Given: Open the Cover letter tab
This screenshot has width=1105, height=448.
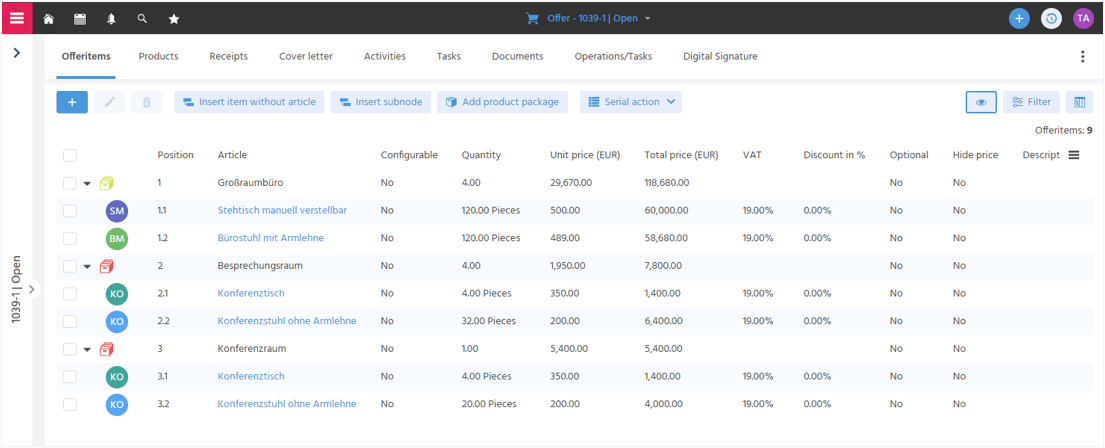Looking at the screenshot, I should 306,56.
